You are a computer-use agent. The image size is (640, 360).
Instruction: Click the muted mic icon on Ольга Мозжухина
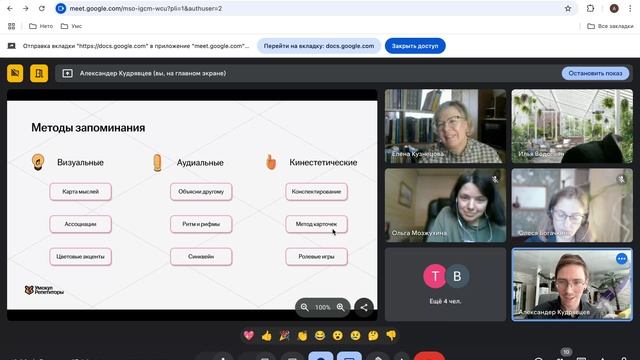coord(495,179)
